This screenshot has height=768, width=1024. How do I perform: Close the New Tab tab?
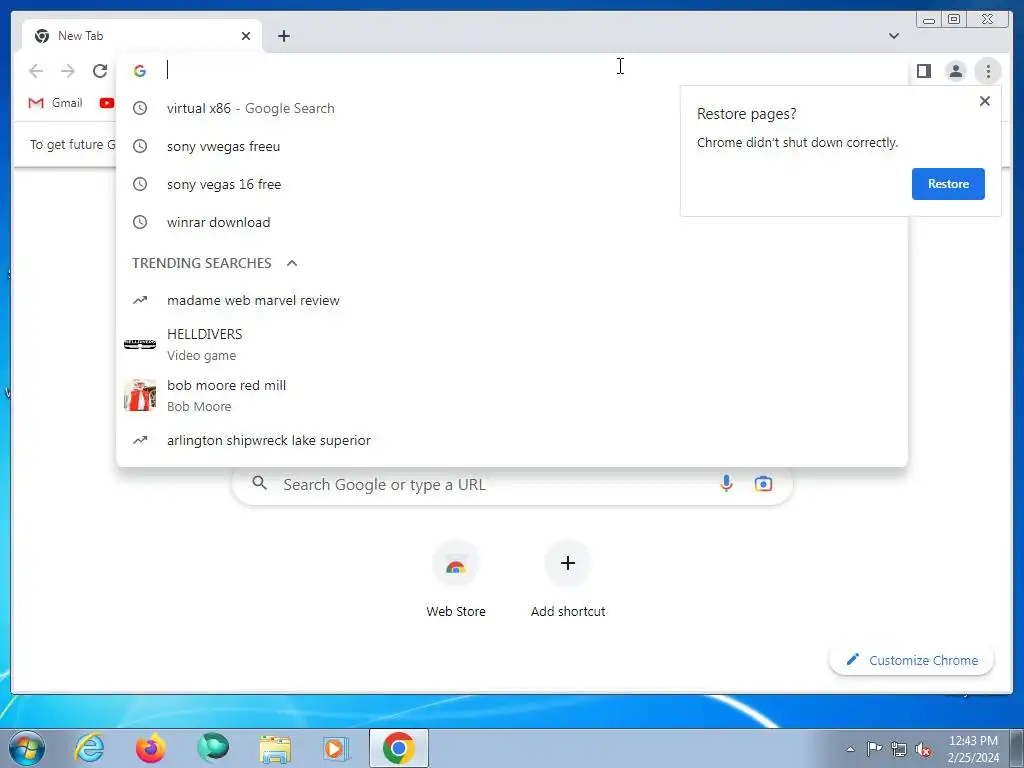[246, 36]
